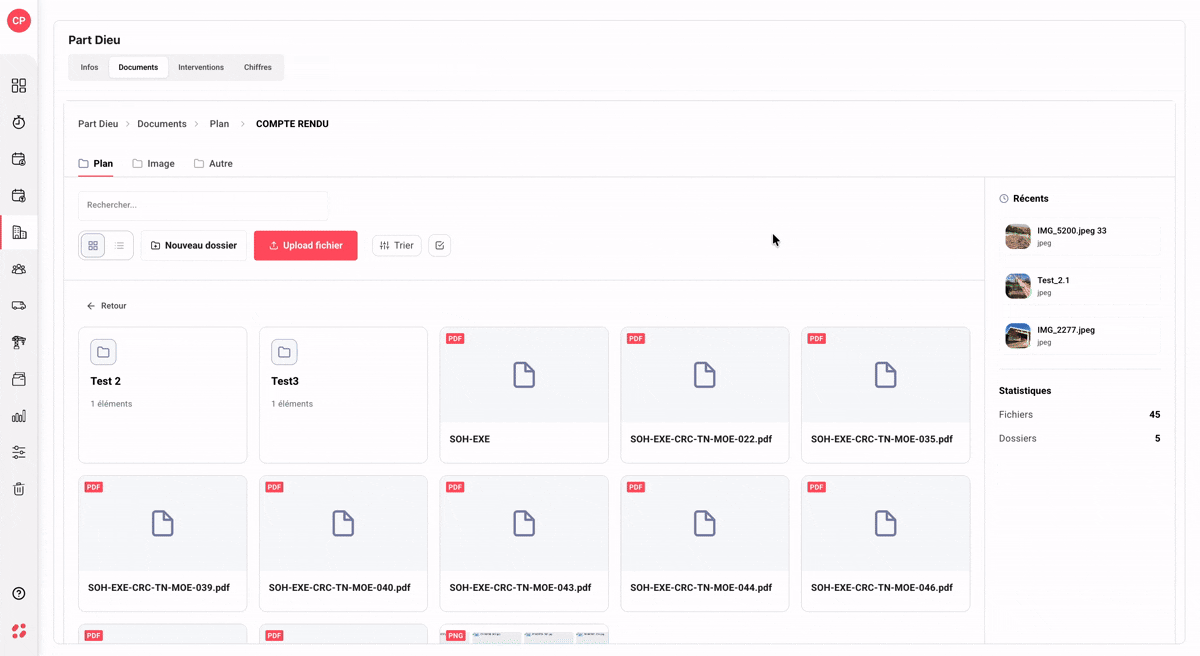Click the Récents clock icon
This screenshot has width=1200, height=656.
[x=1004, y=199]
